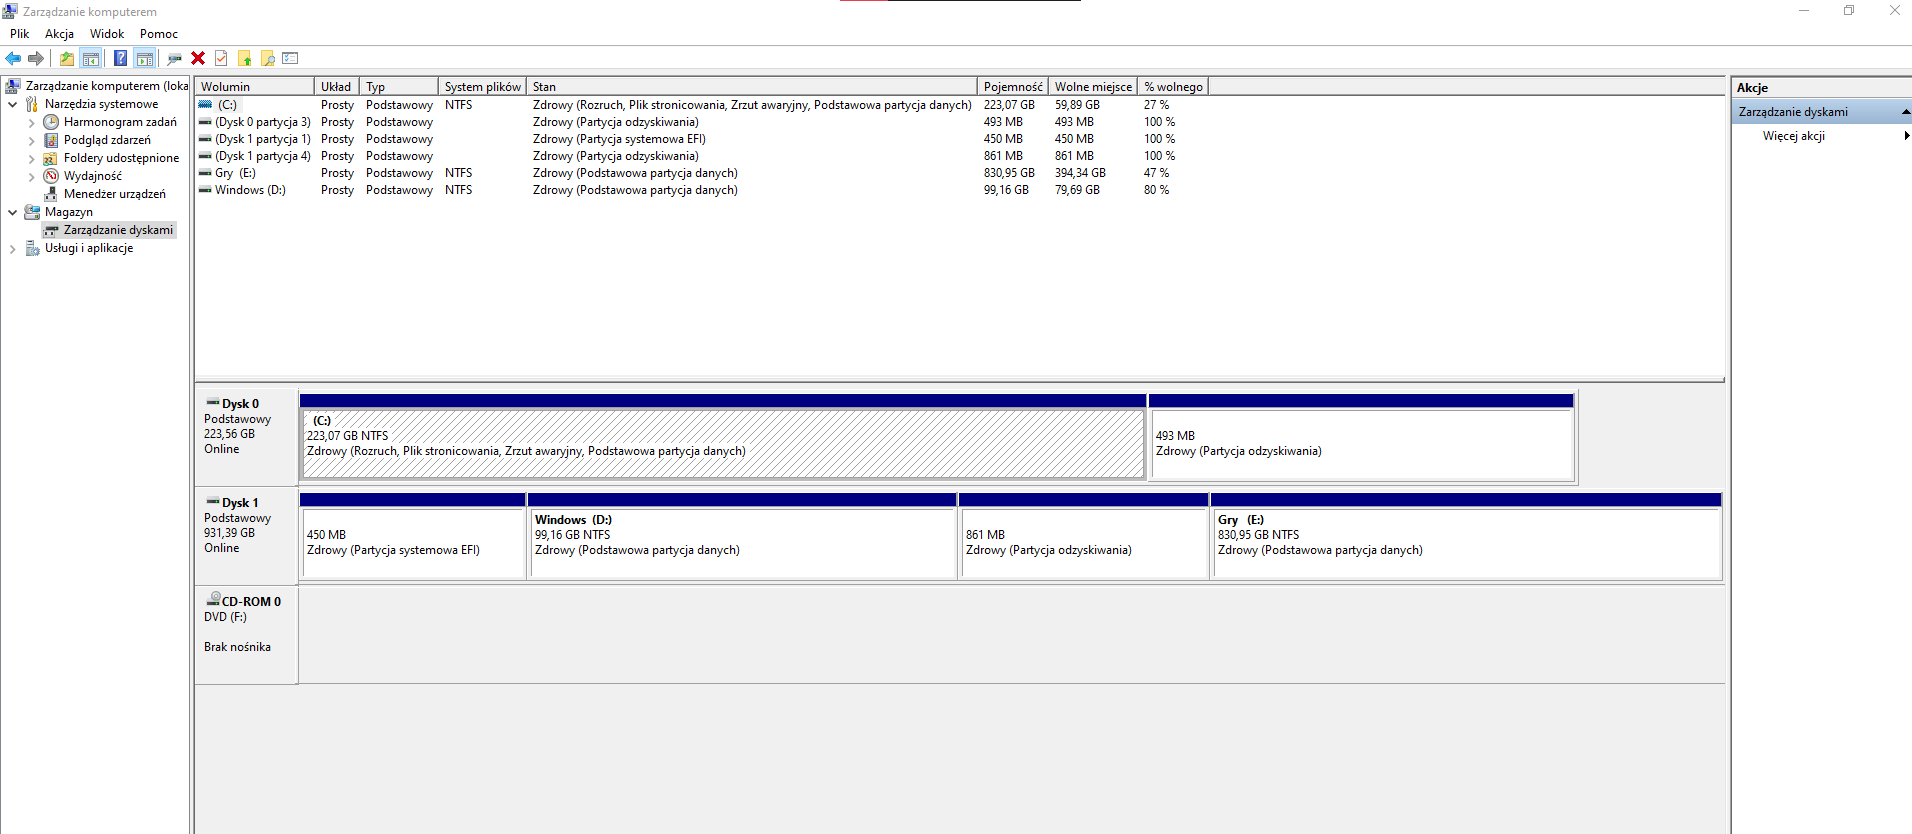This screenshot has height=834, width=1912.
Task: Open the Widok menu
Action: click(x=107, y=34)
